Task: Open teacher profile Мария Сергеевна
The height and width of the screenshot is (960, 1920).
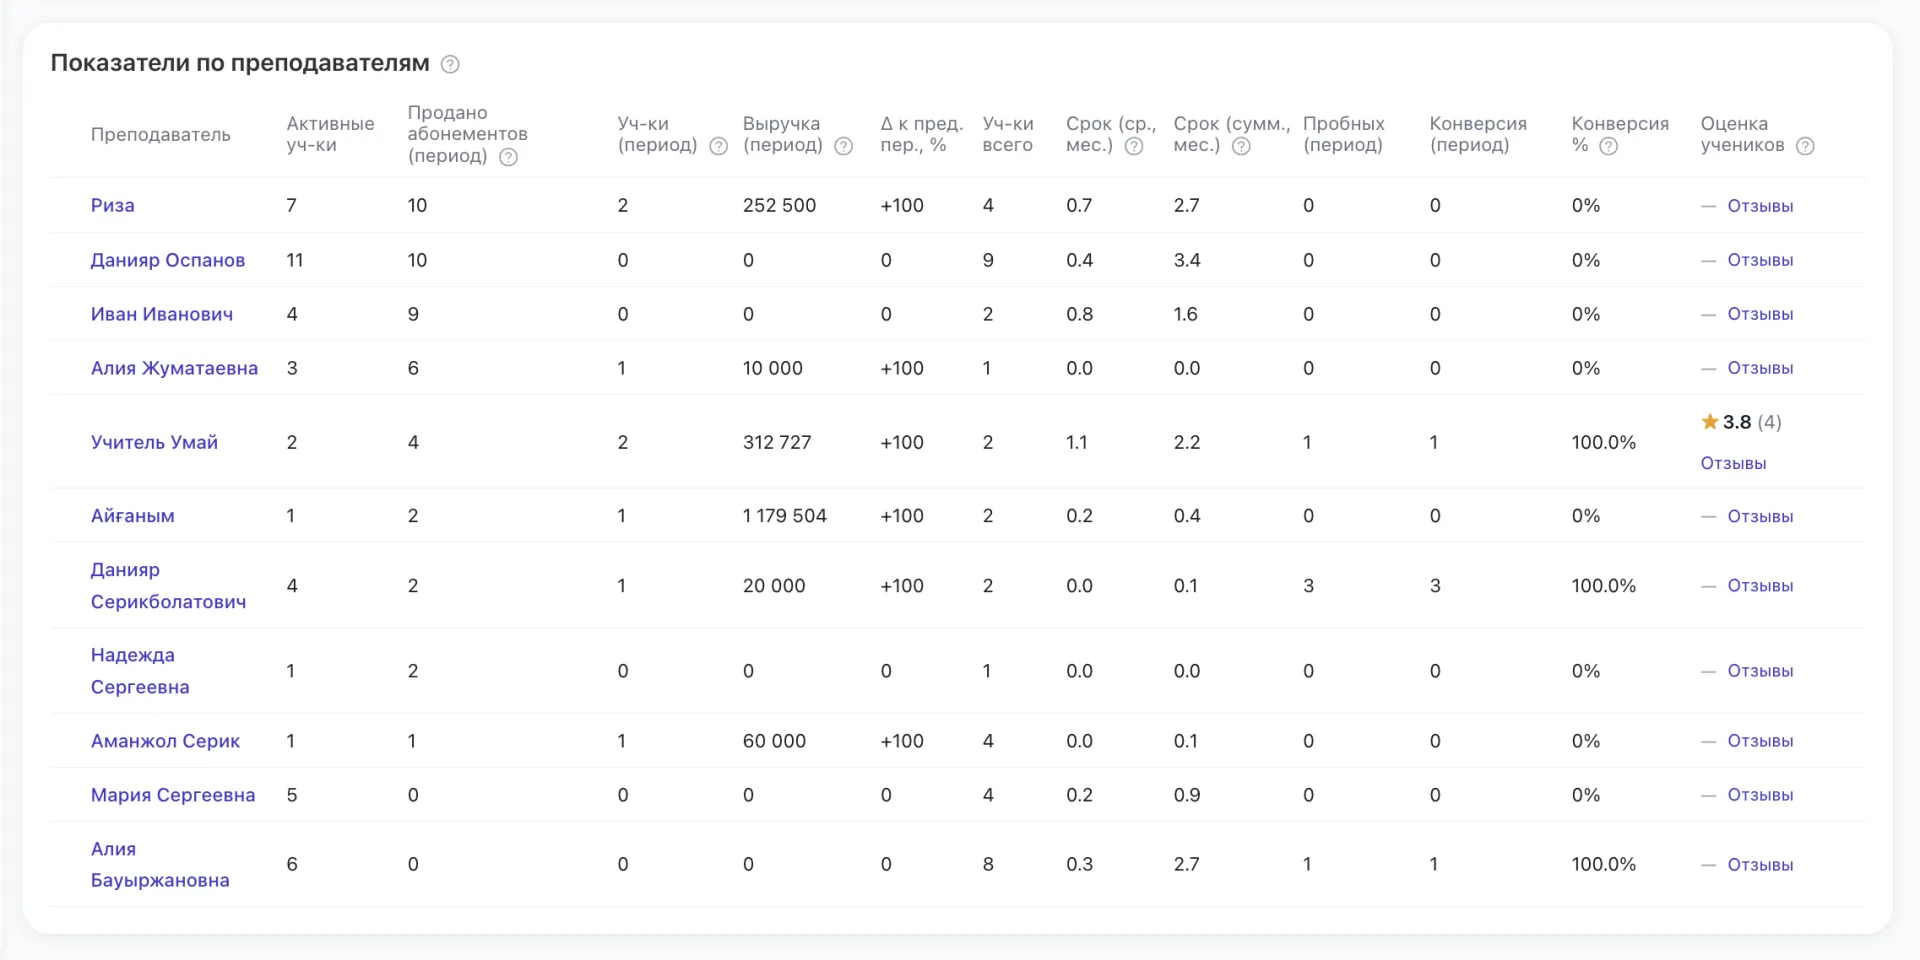Action: (173, 795)
